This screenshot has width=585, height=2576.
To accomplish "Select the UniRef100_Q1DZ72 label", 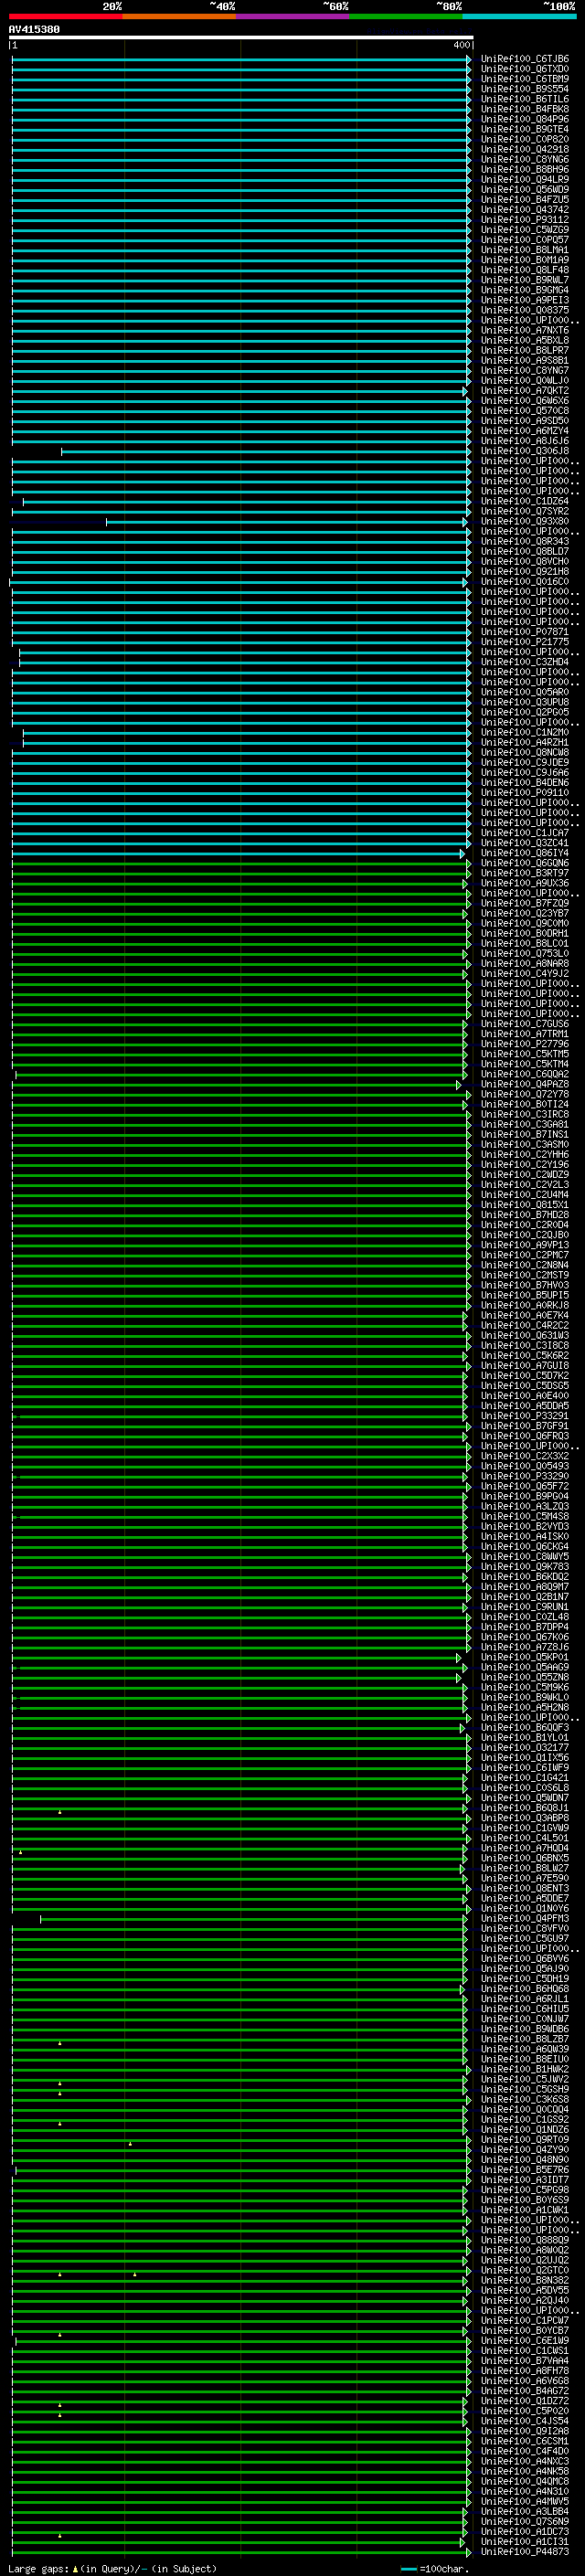I will coord(525,2401).
